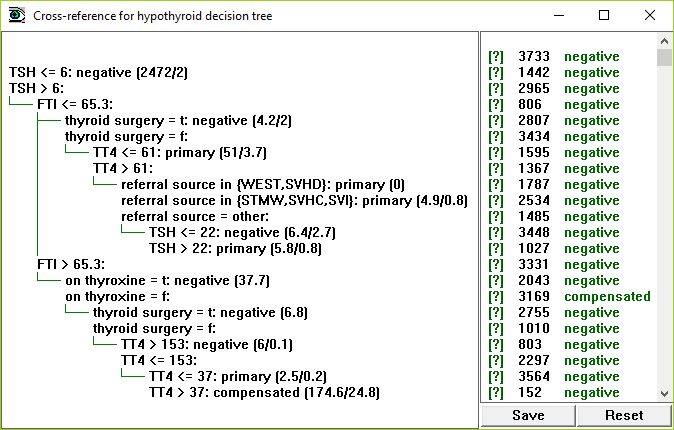Click the 'FTI <= 65.3:' branch node
This screenshot has height=430, width=674.
tap(75, 104)
